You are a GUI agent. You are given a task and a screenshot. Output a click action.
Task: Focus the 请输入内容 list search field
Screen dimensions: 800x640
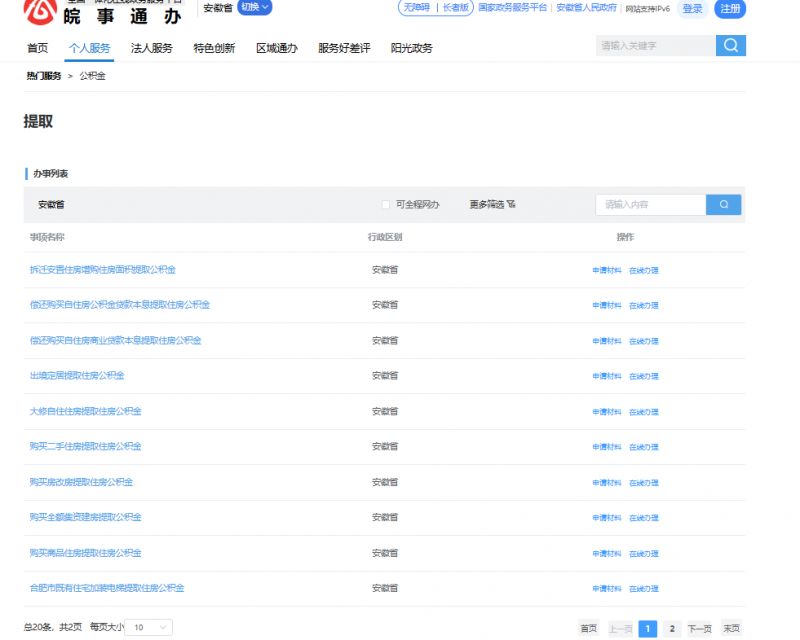point(651,205)
